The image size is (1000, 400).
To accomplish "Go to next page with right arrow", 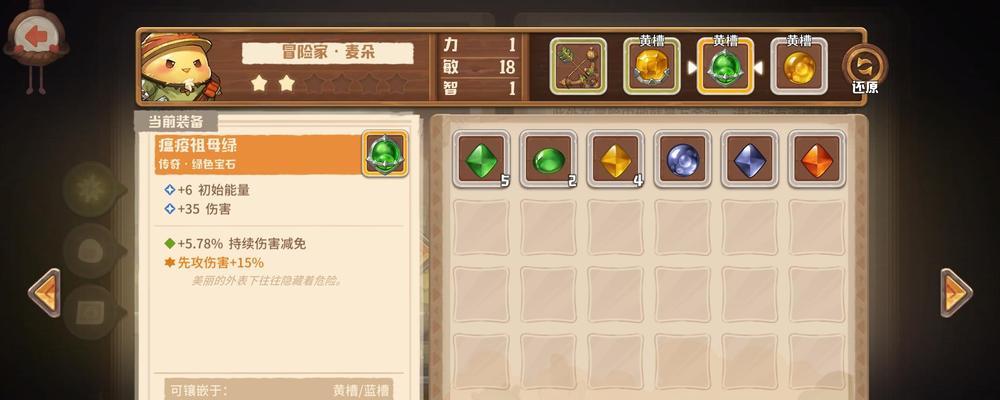I will point(957,293).
